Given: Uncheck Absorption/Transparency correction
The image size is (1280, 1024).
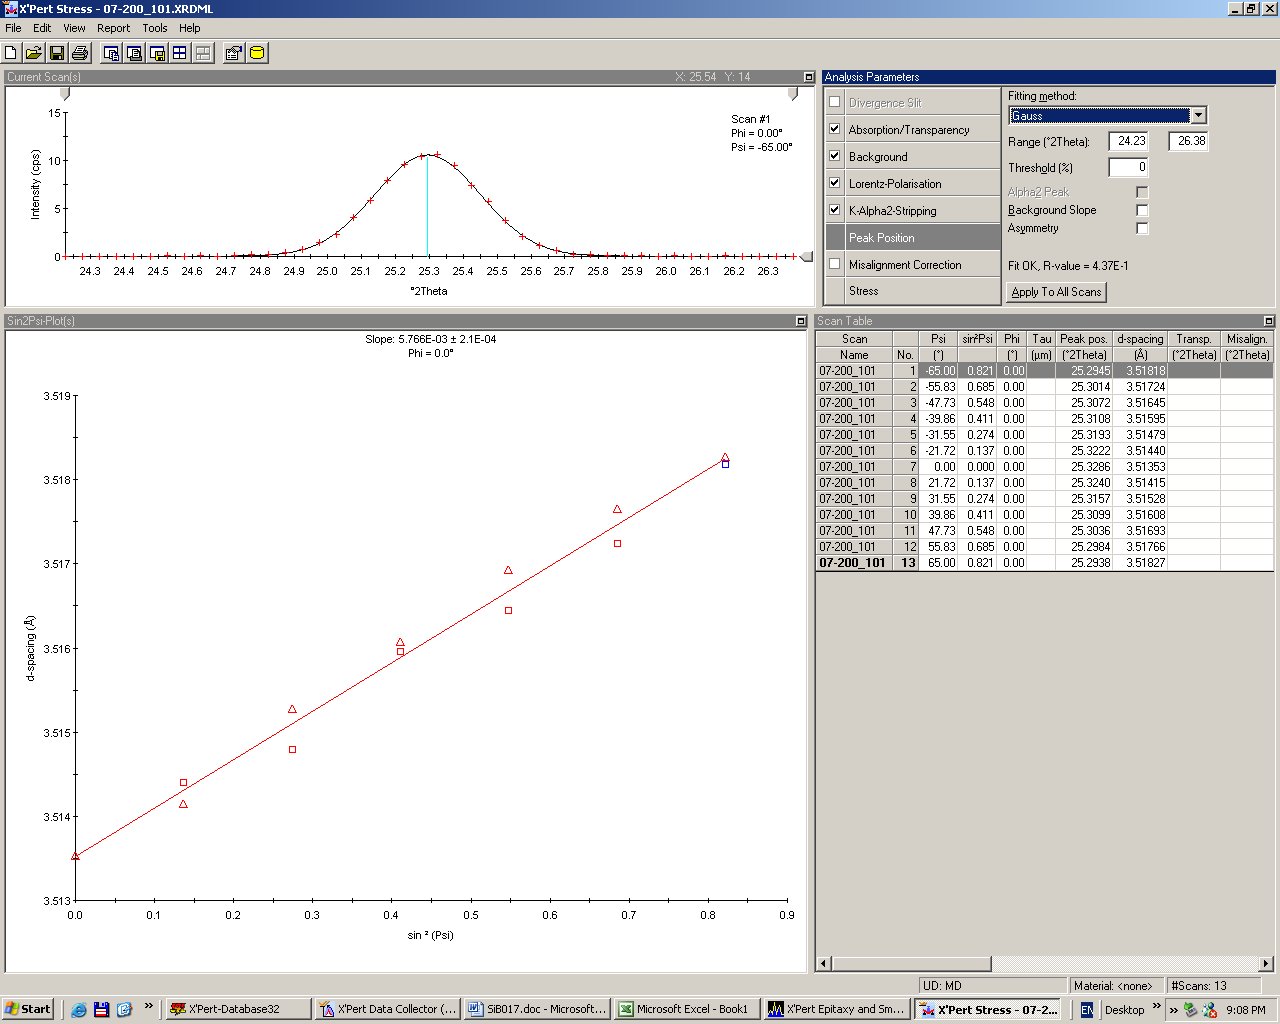Looking at the screenshot, I should [x=835, y=129].
